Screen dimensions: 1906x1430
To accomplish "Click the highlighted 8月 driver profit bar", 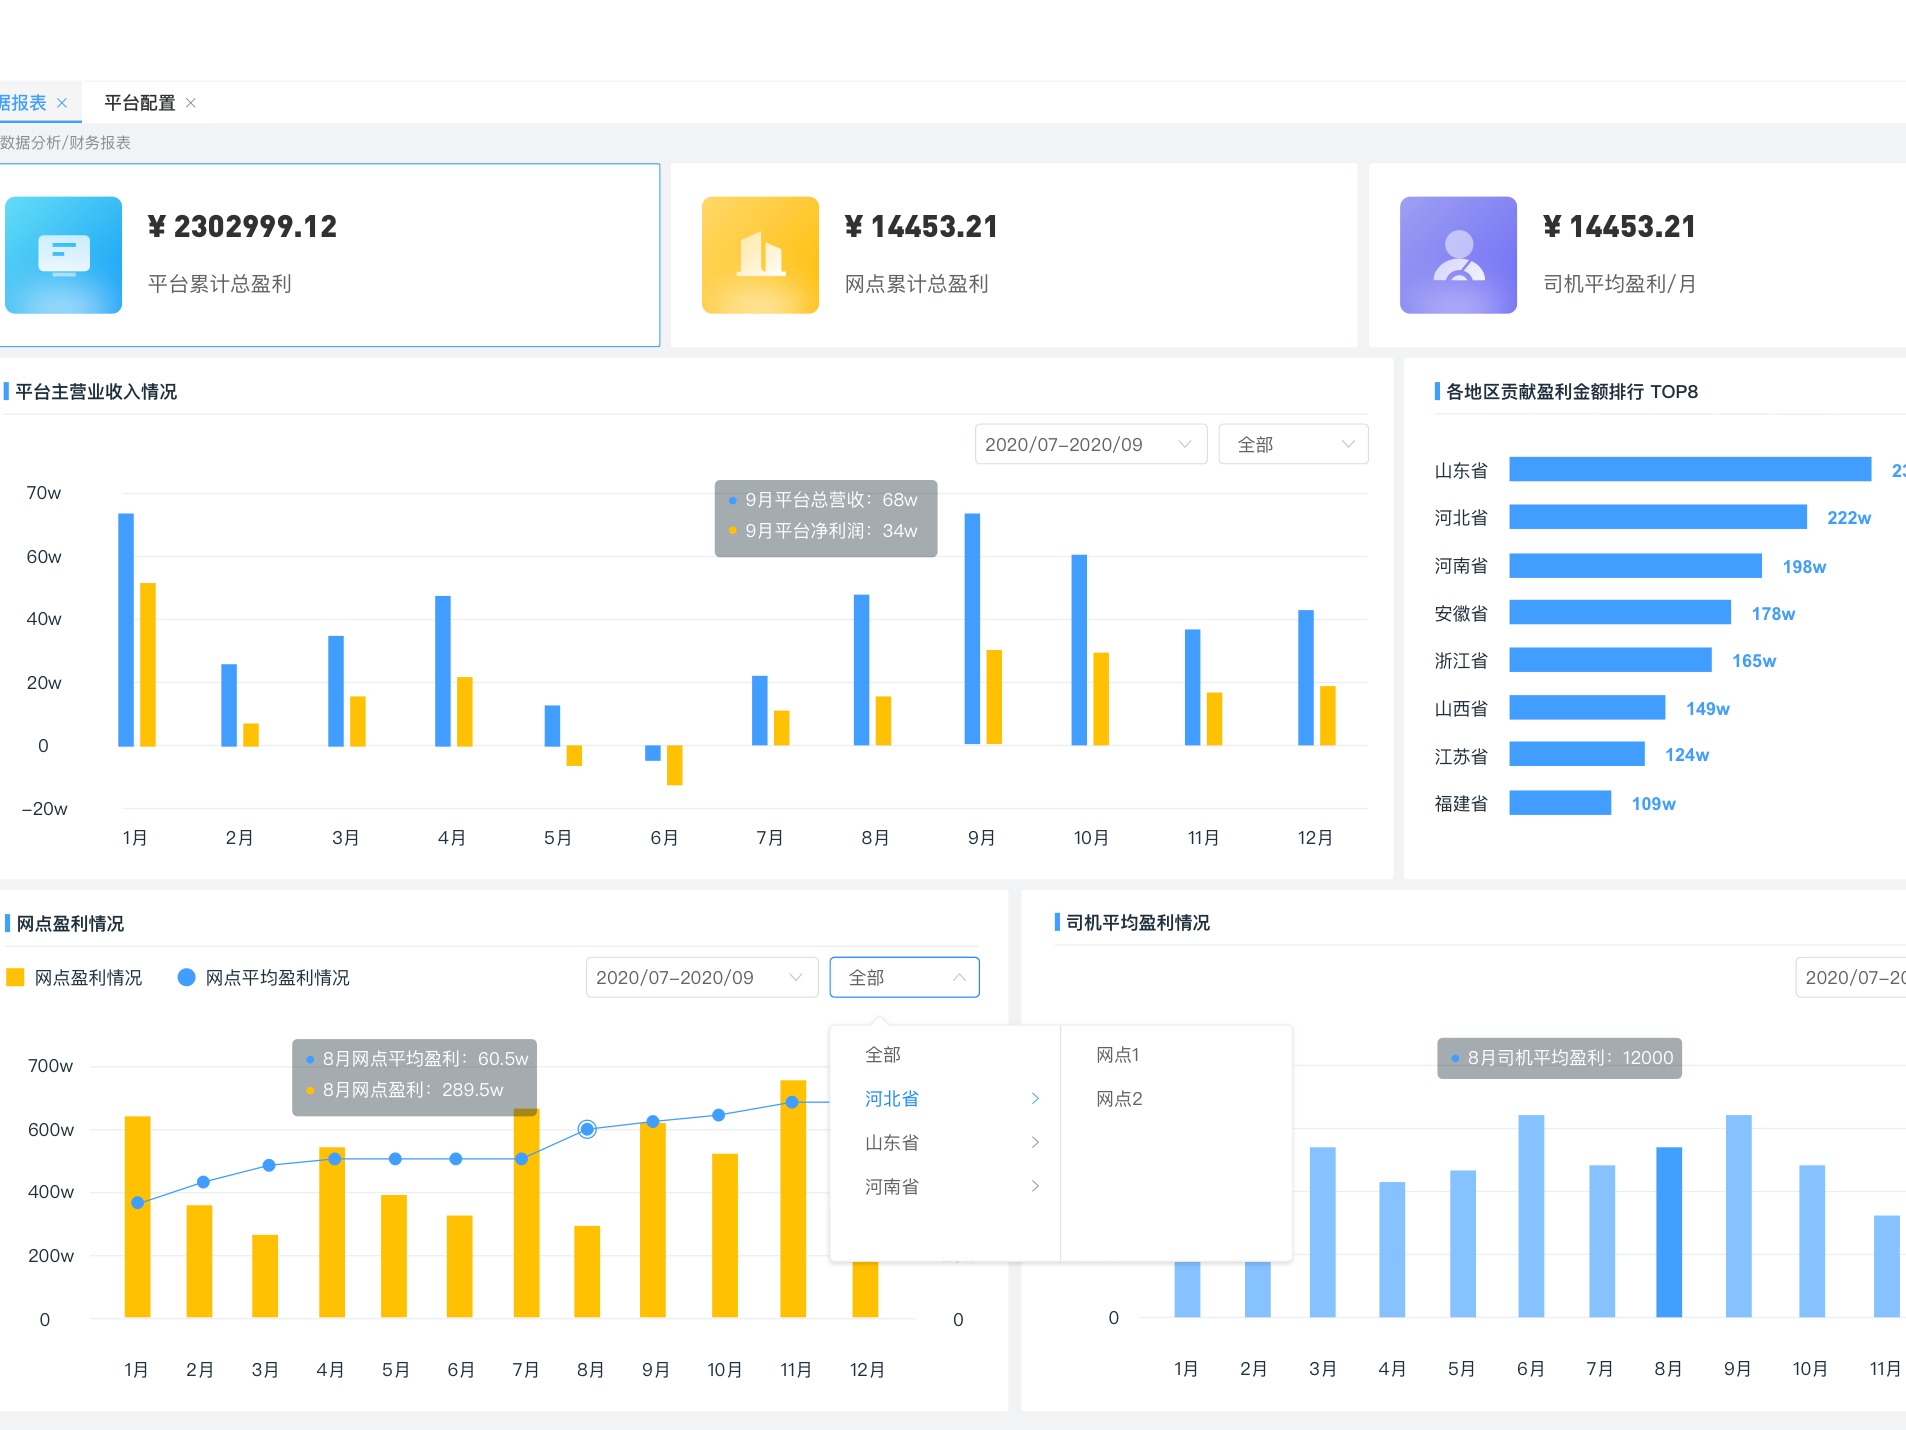I will 1668,1231.
